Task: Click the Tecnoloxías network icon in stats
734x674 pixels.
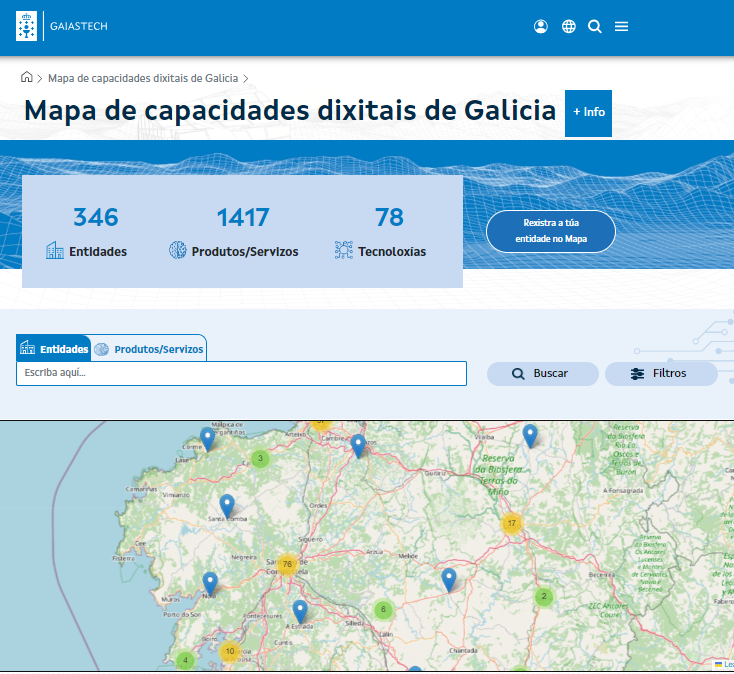Action: (344, 250)
